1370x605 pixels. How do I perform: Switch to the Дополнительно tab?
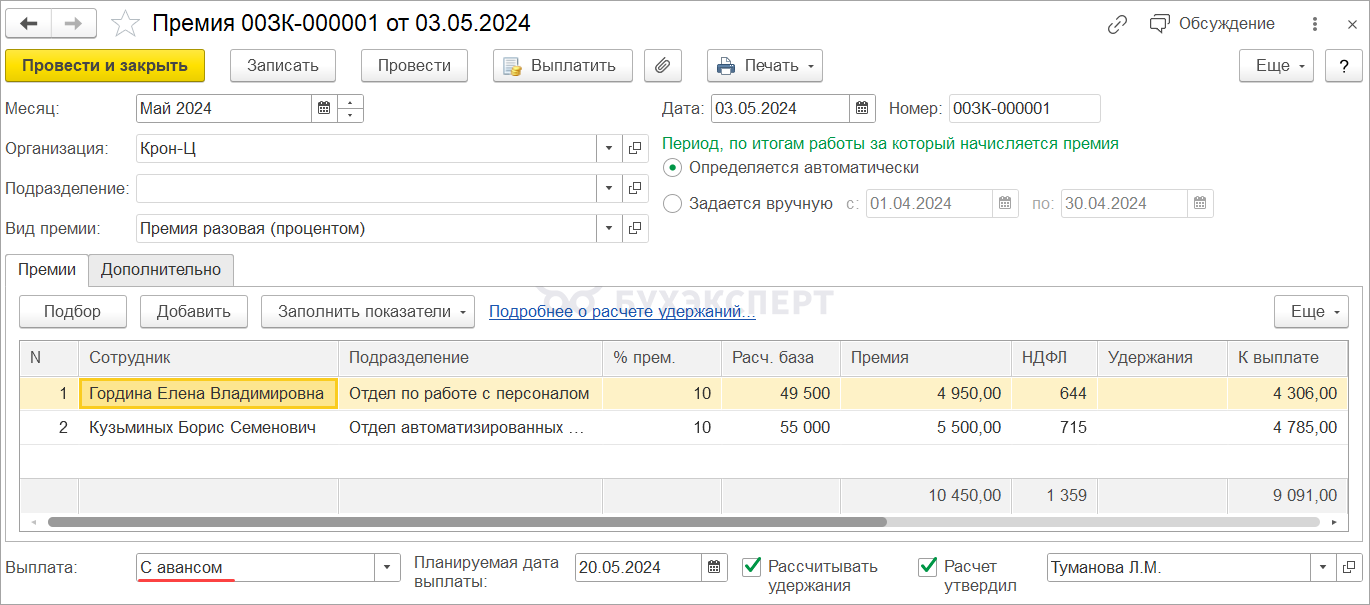(x=161, y=270)
